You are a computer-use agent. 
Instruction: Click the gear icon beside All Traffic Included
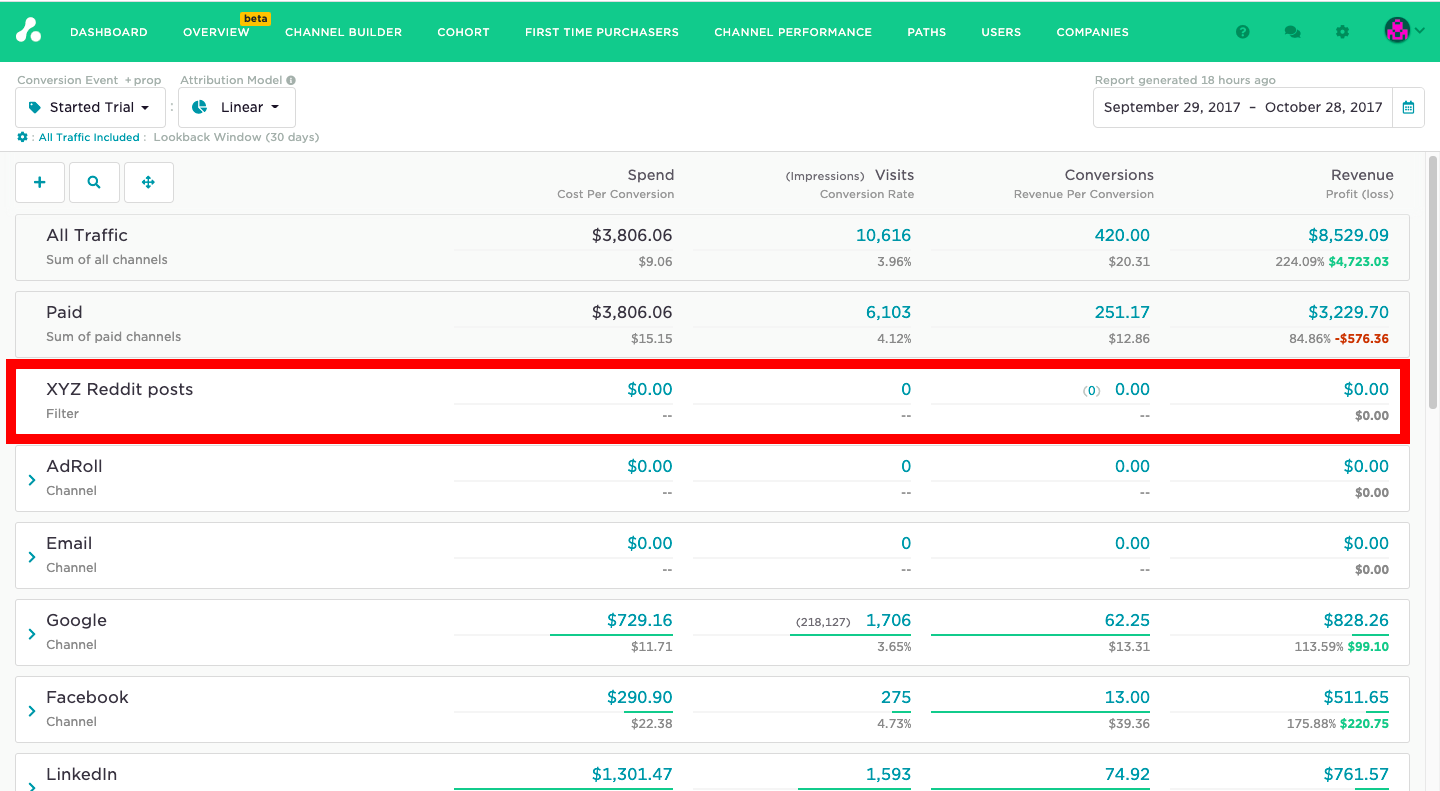(x=22, y=137)
